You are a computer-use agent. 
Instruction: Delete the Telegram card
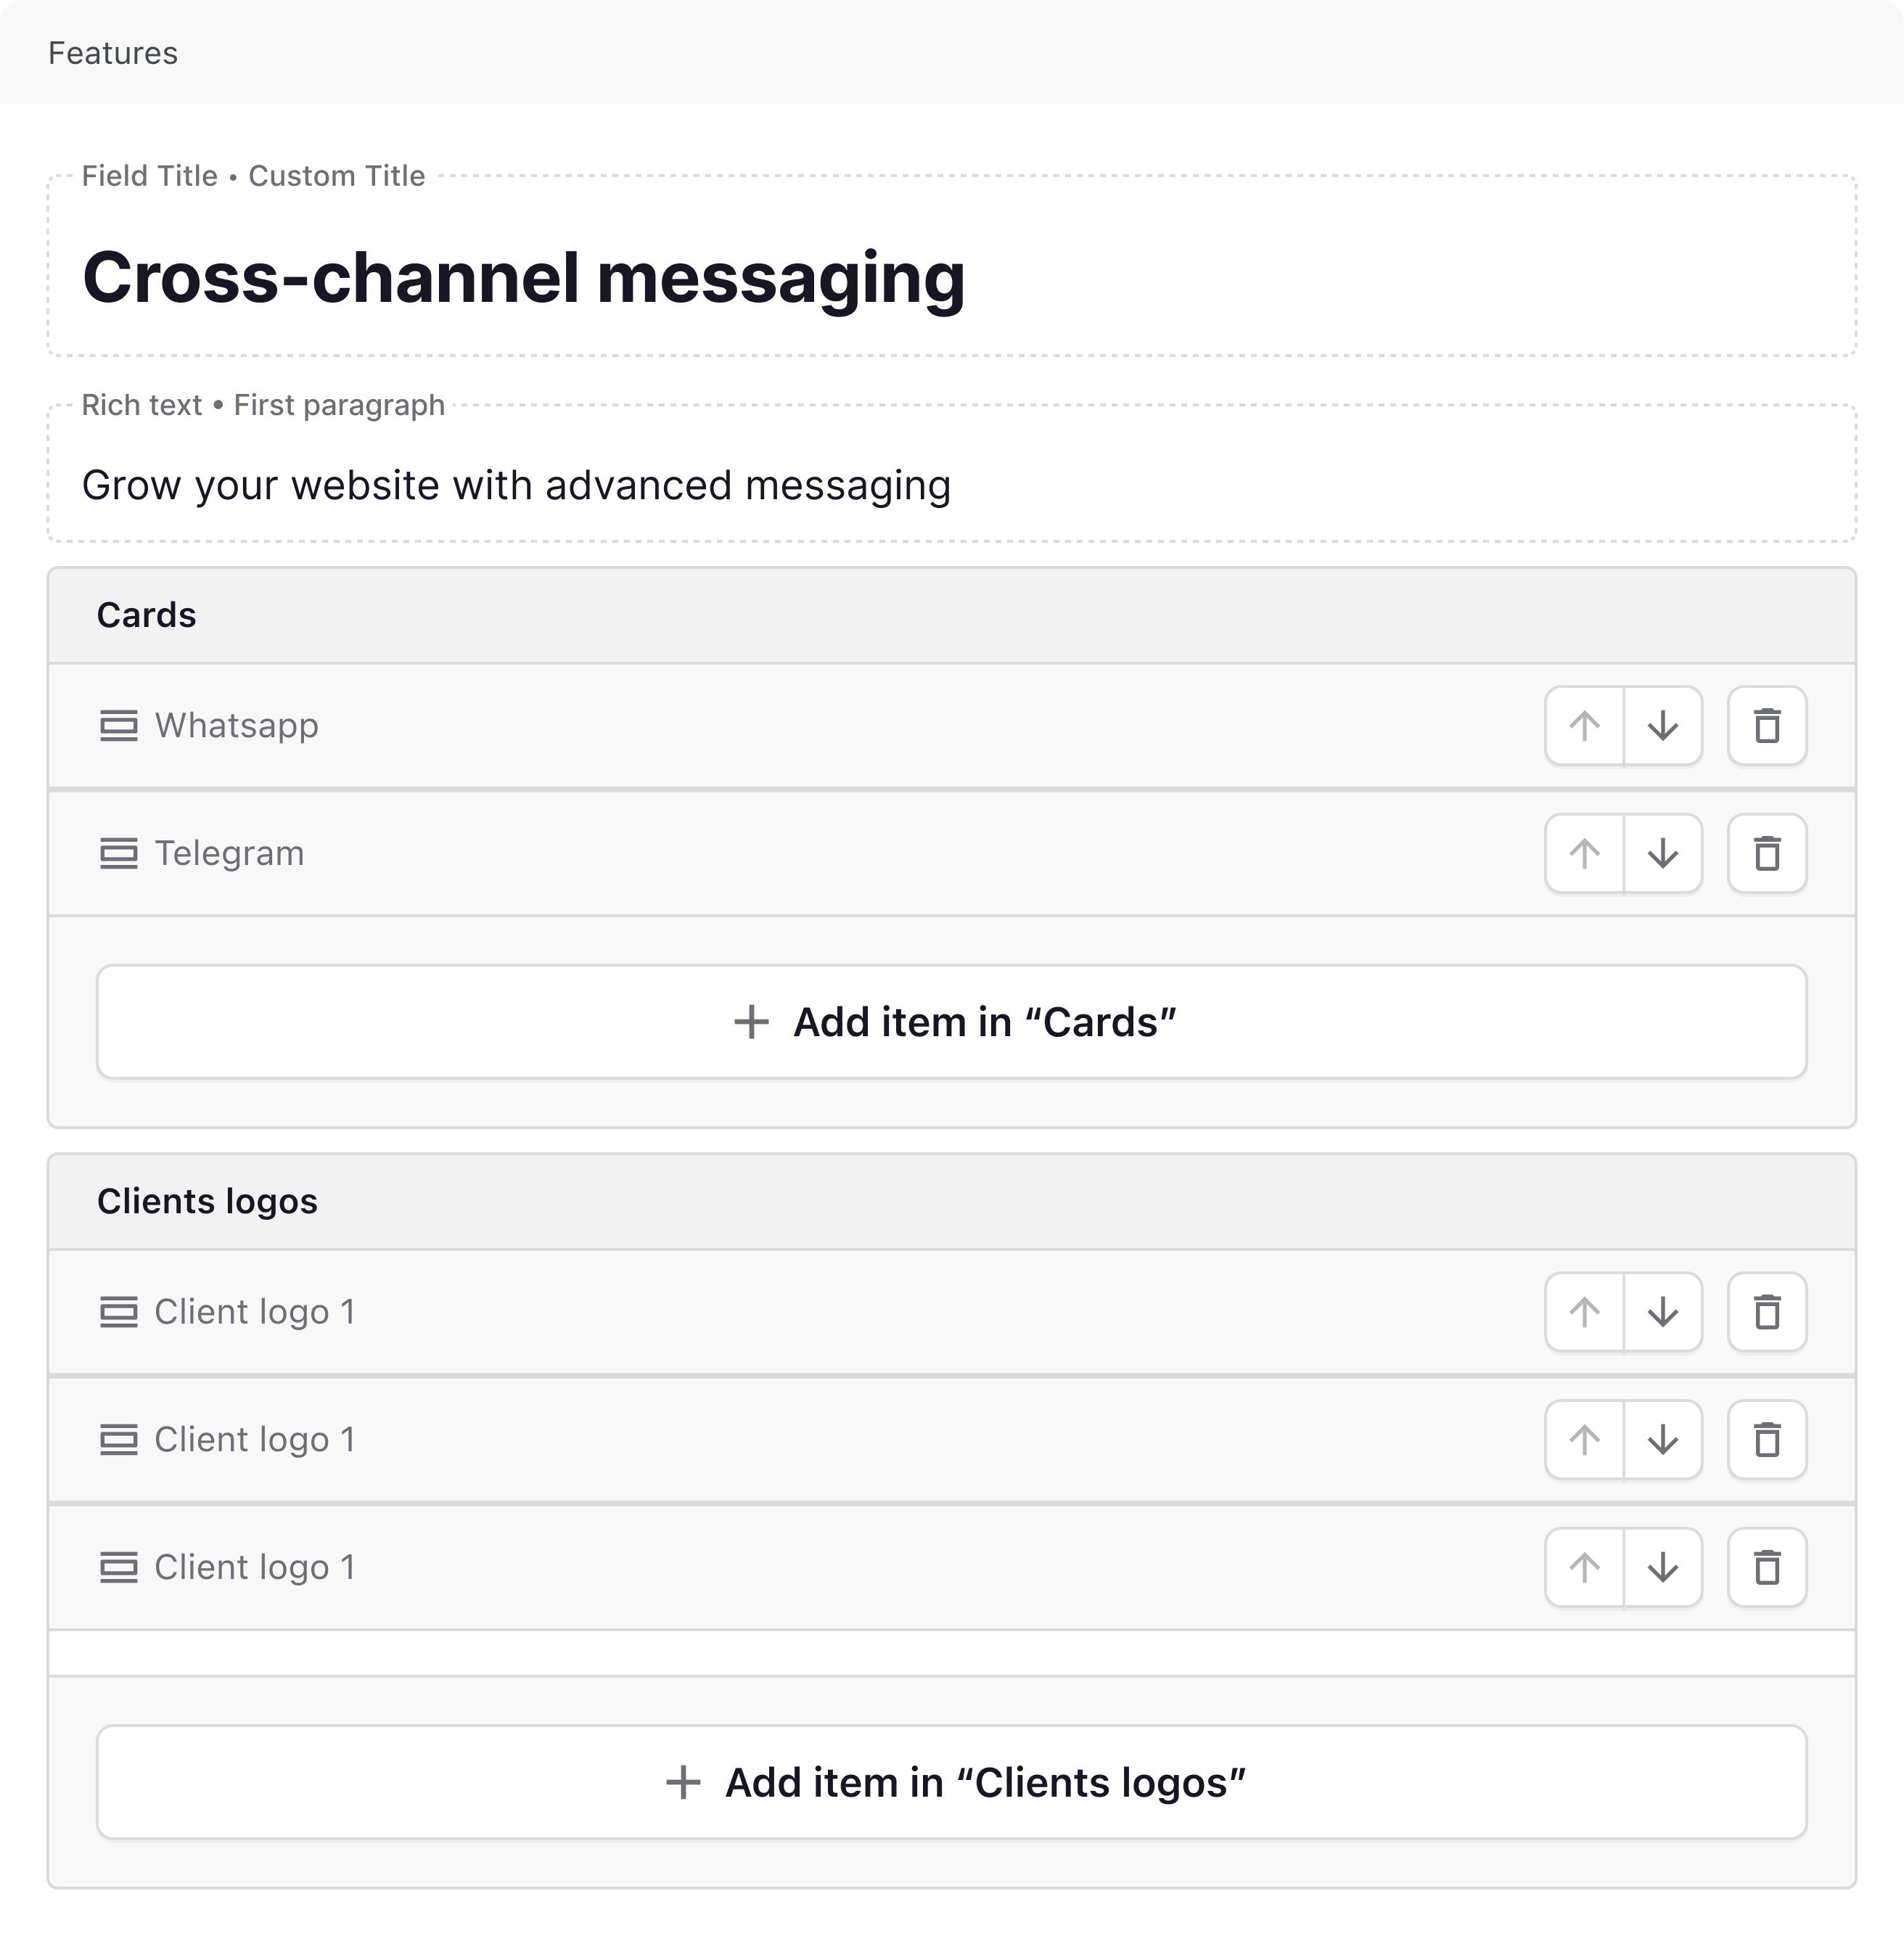click(1767, 853)
